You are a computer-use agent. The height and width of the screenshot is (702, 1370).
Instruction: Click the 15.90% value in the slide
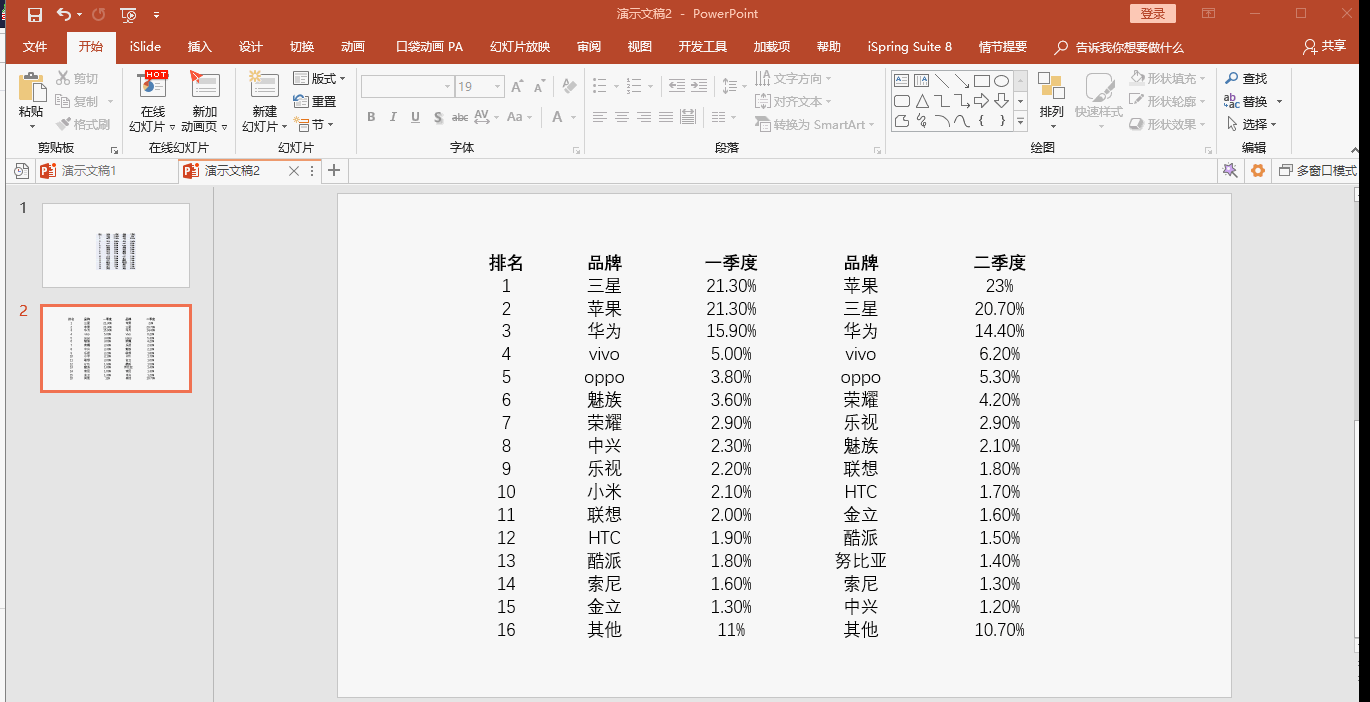[x=731, y=331]
